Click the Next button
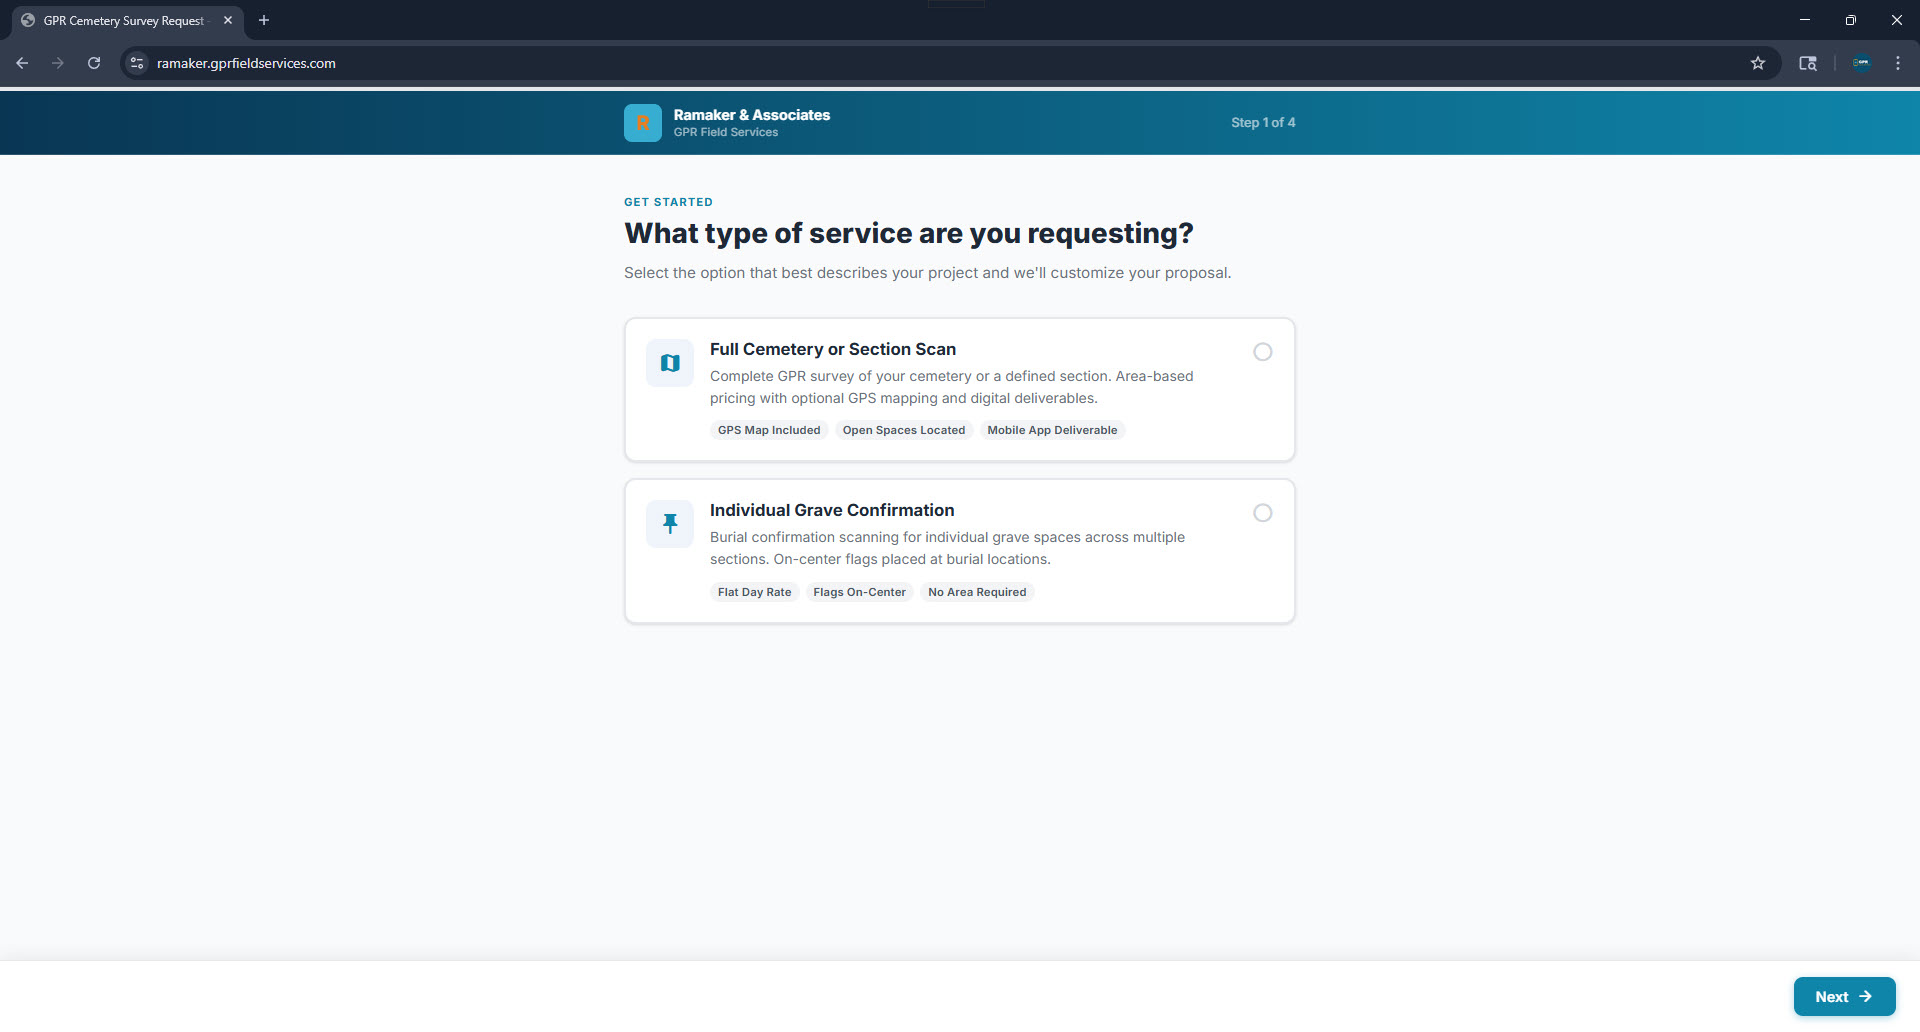 [x=1844, y=996]
